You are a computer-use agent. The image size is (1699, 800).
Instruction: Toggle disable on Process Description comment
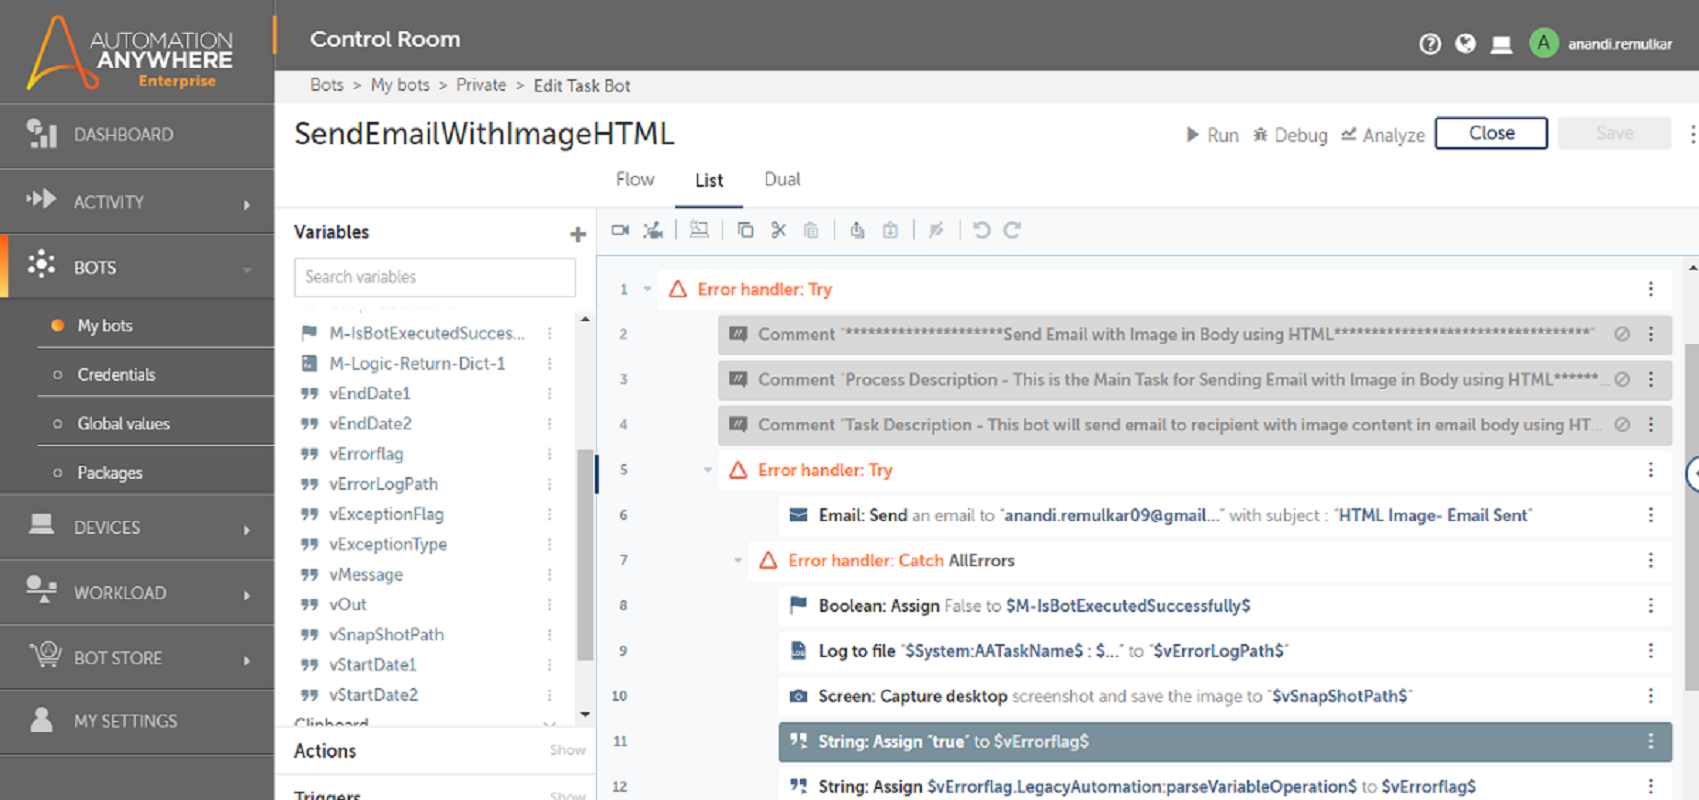(x=1622, y=380)
